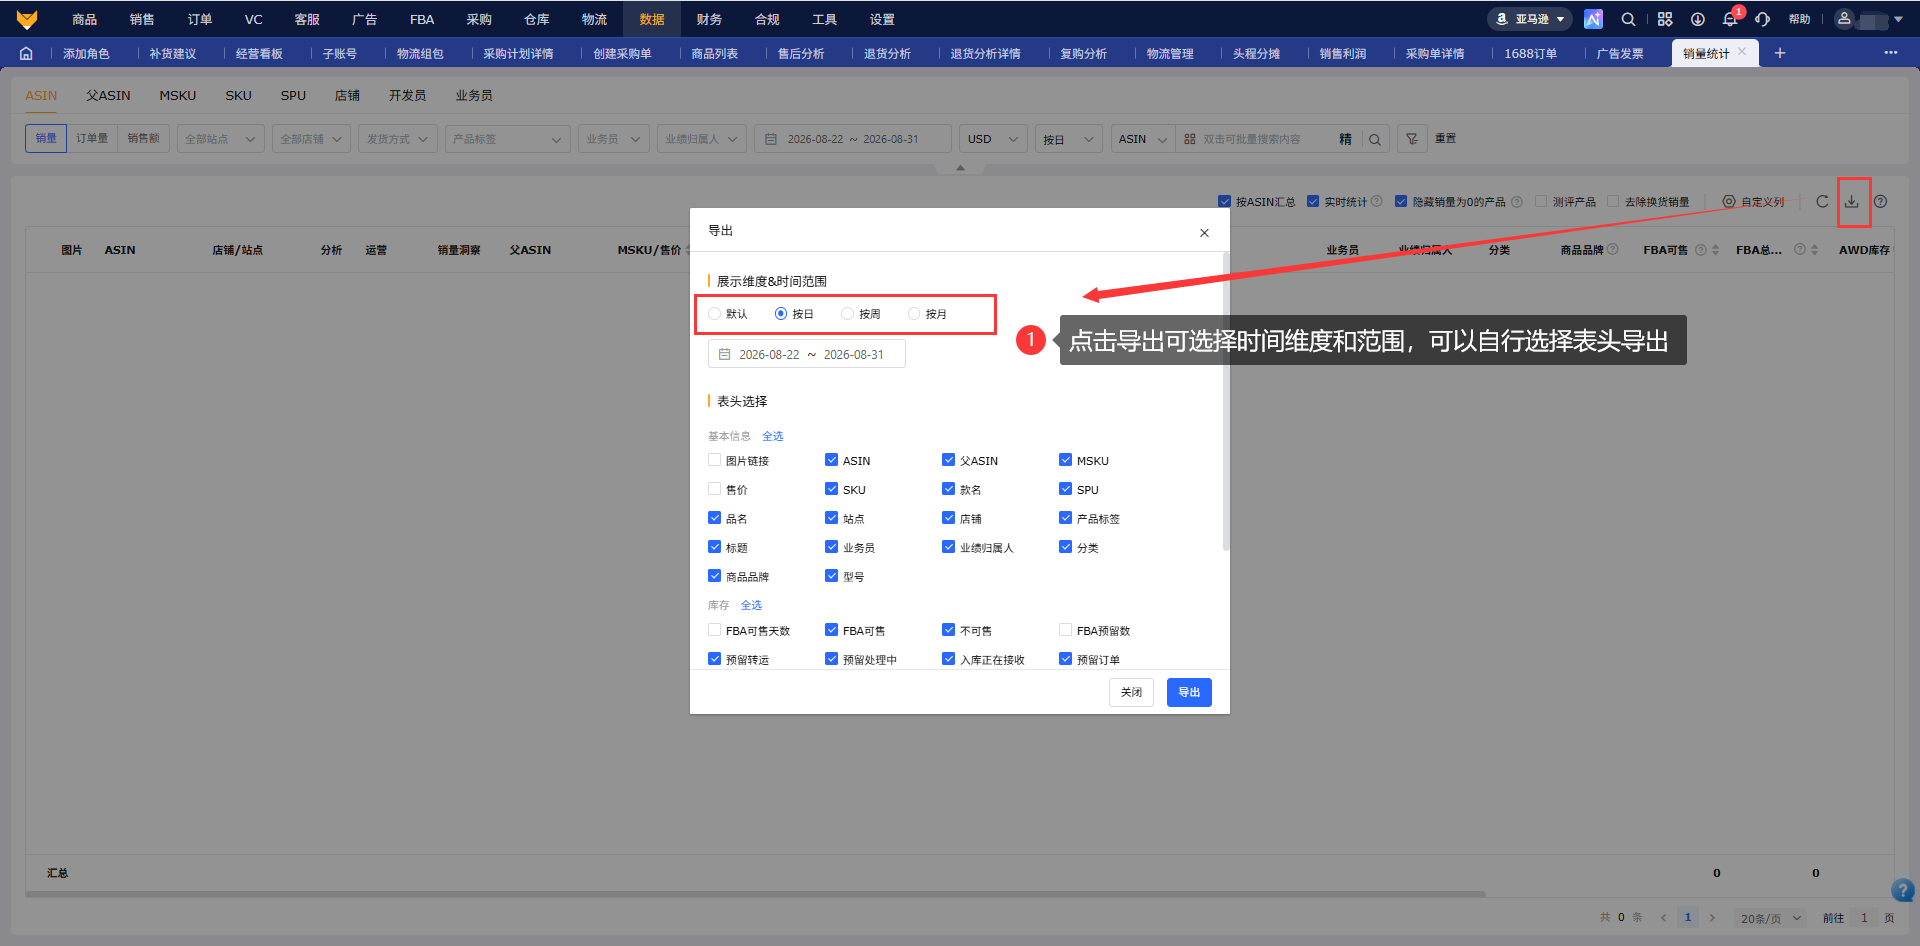The width and height of the screenshot is (1920, 946).
Task: Click the filter funnel icon
Action: coord(1412,139)
